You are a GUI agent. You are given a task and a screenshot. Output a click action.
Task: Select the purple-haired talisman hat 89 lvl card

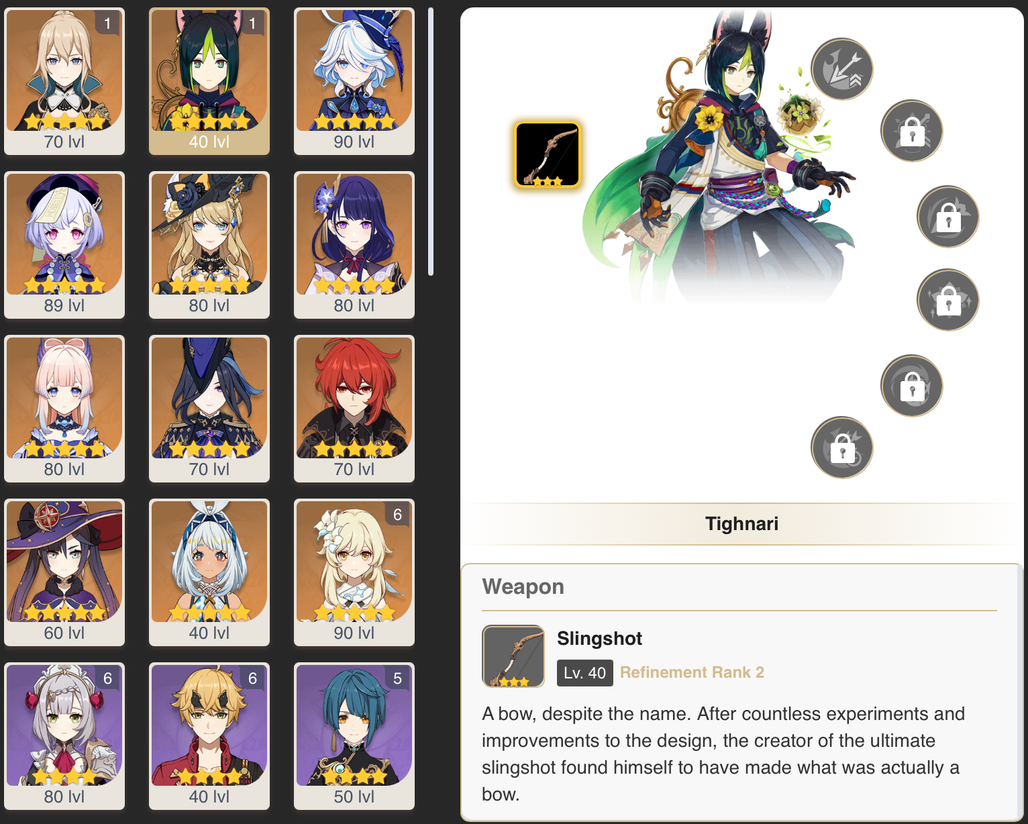point(64,245)
